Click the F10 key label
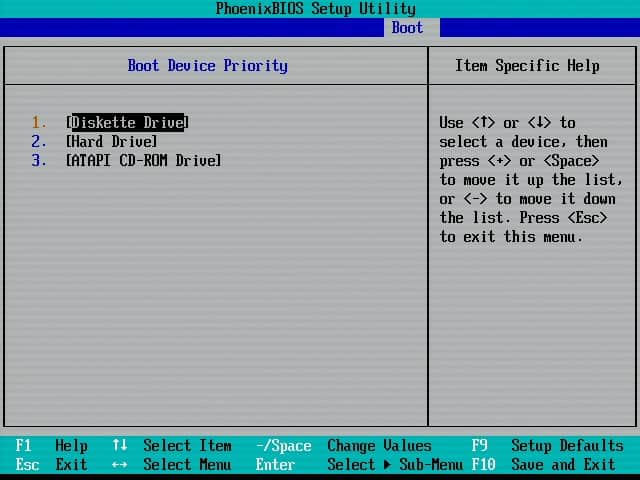Viewport: 640px width, 480px height. tap(483, 464)
